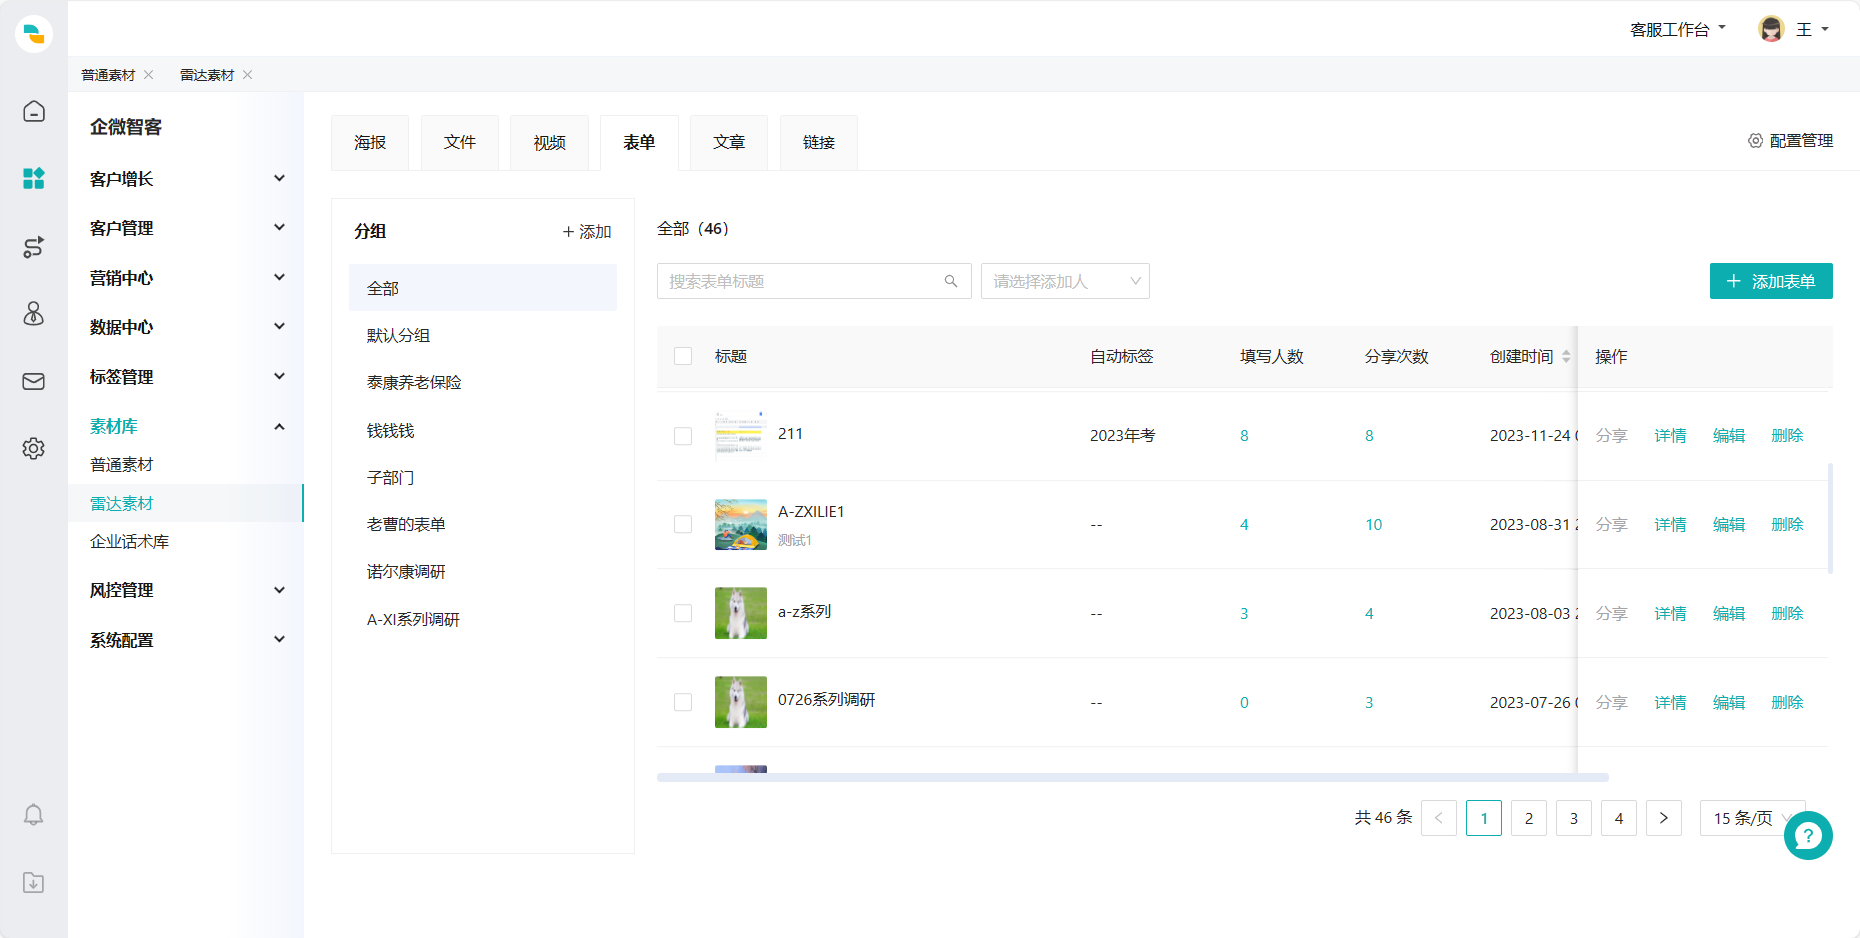Click 详情 for row 211
Image resolution: width=1860 pixels, height=938 pixels.
point(1670,436)
